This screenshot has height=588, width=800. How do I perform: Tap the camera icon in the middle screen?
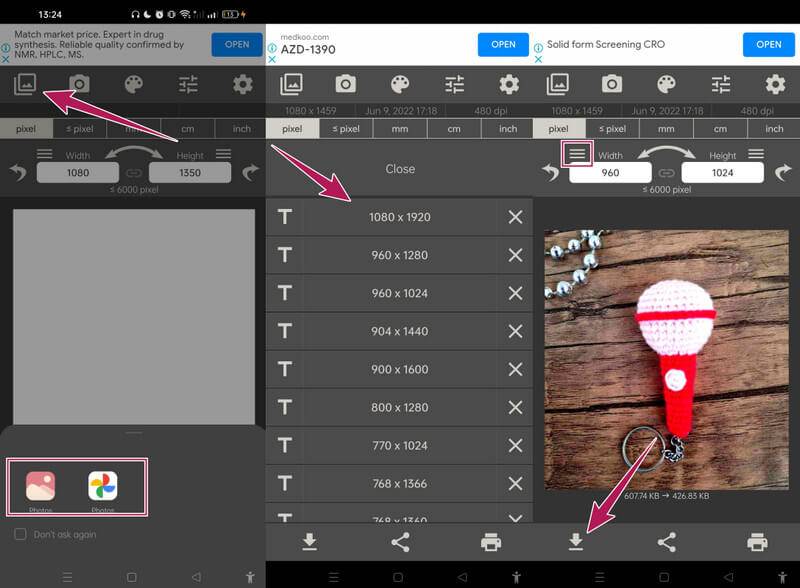click(346, 84)
